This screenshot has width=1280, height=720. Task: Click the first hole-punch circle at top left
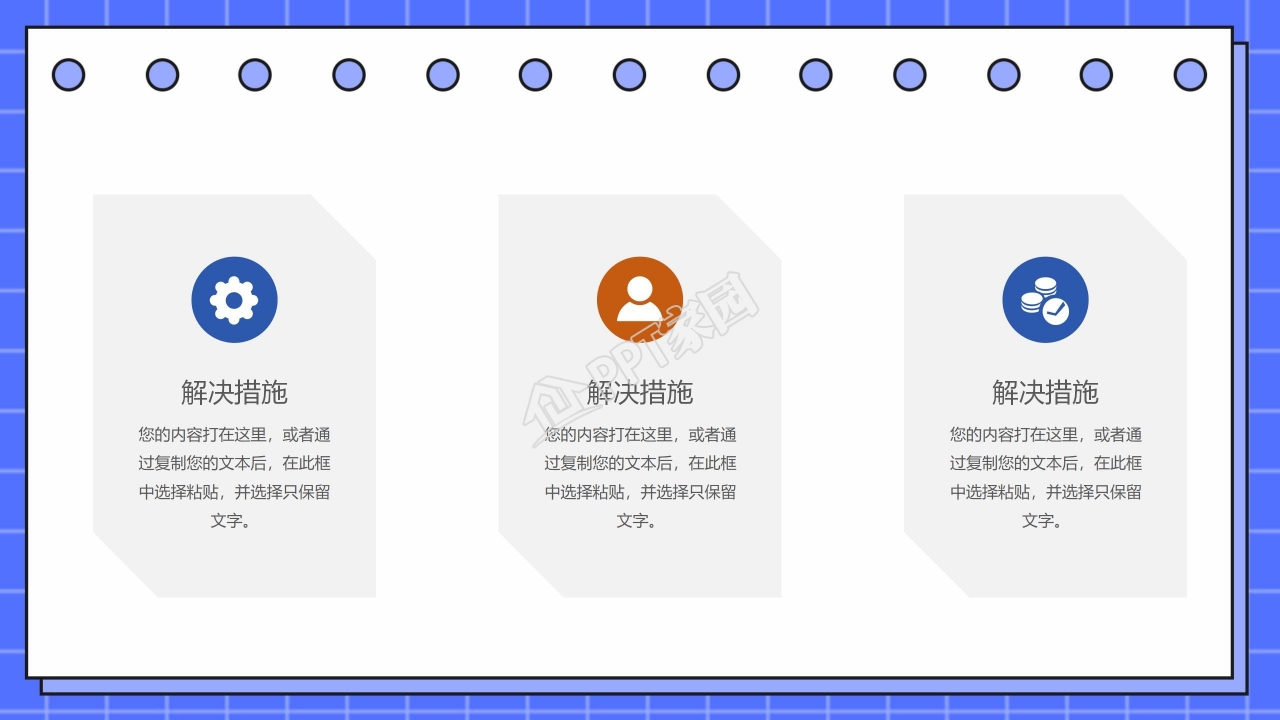69,74
